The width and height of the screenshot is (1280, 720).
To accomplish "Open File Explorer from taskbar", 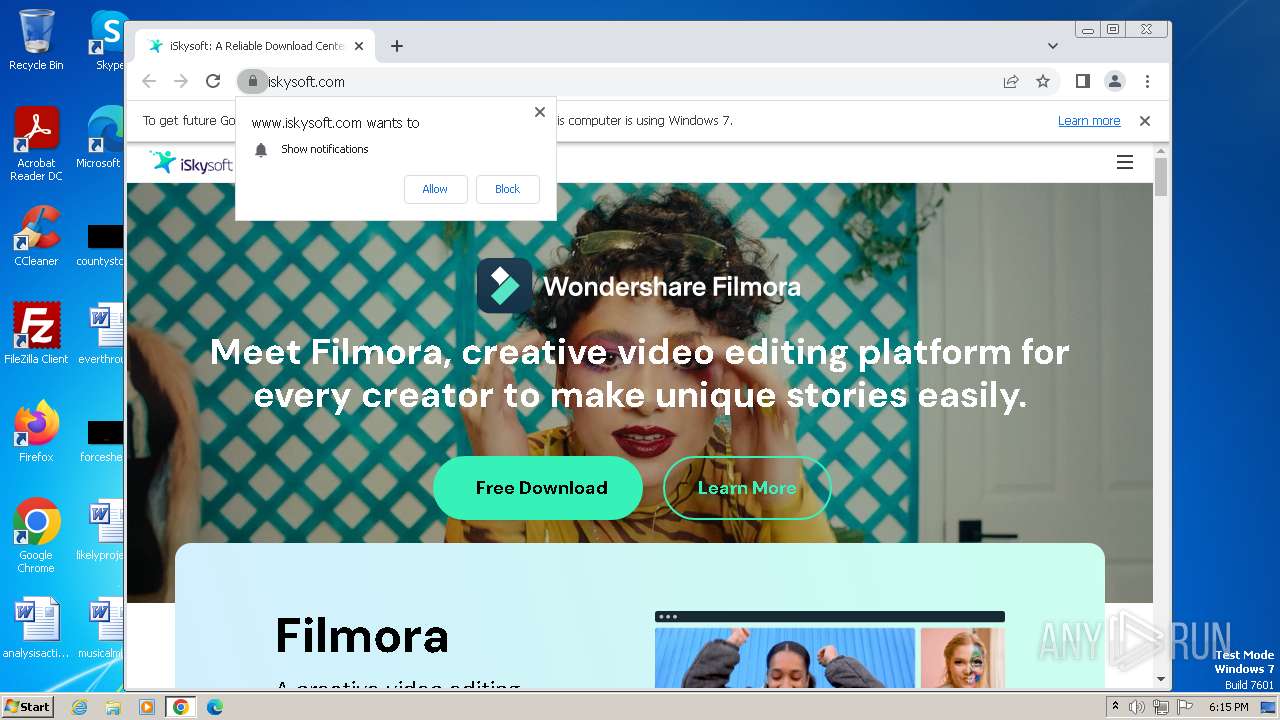I will 113,707.
